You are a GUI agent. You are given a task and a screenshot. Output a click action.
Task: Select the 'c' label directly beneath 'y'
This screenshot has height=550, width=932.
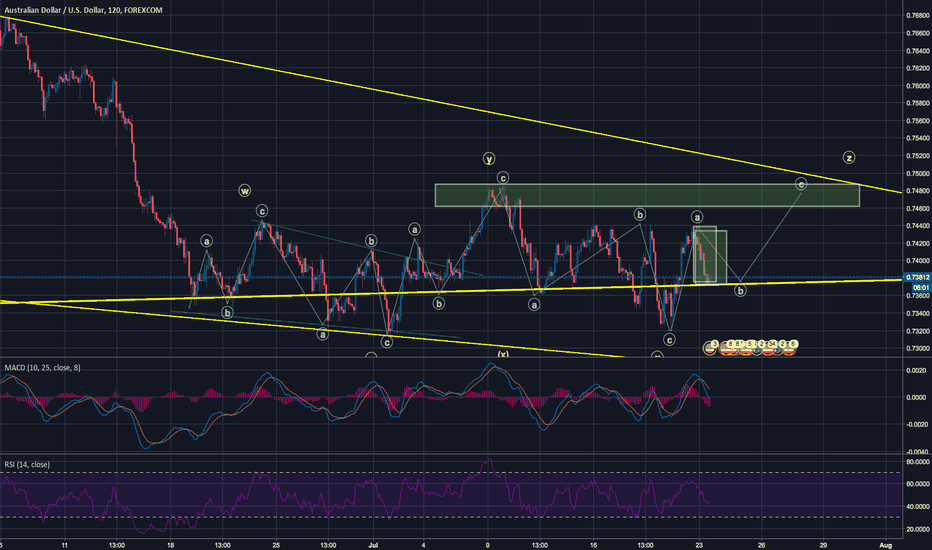[x=503, y=178]
